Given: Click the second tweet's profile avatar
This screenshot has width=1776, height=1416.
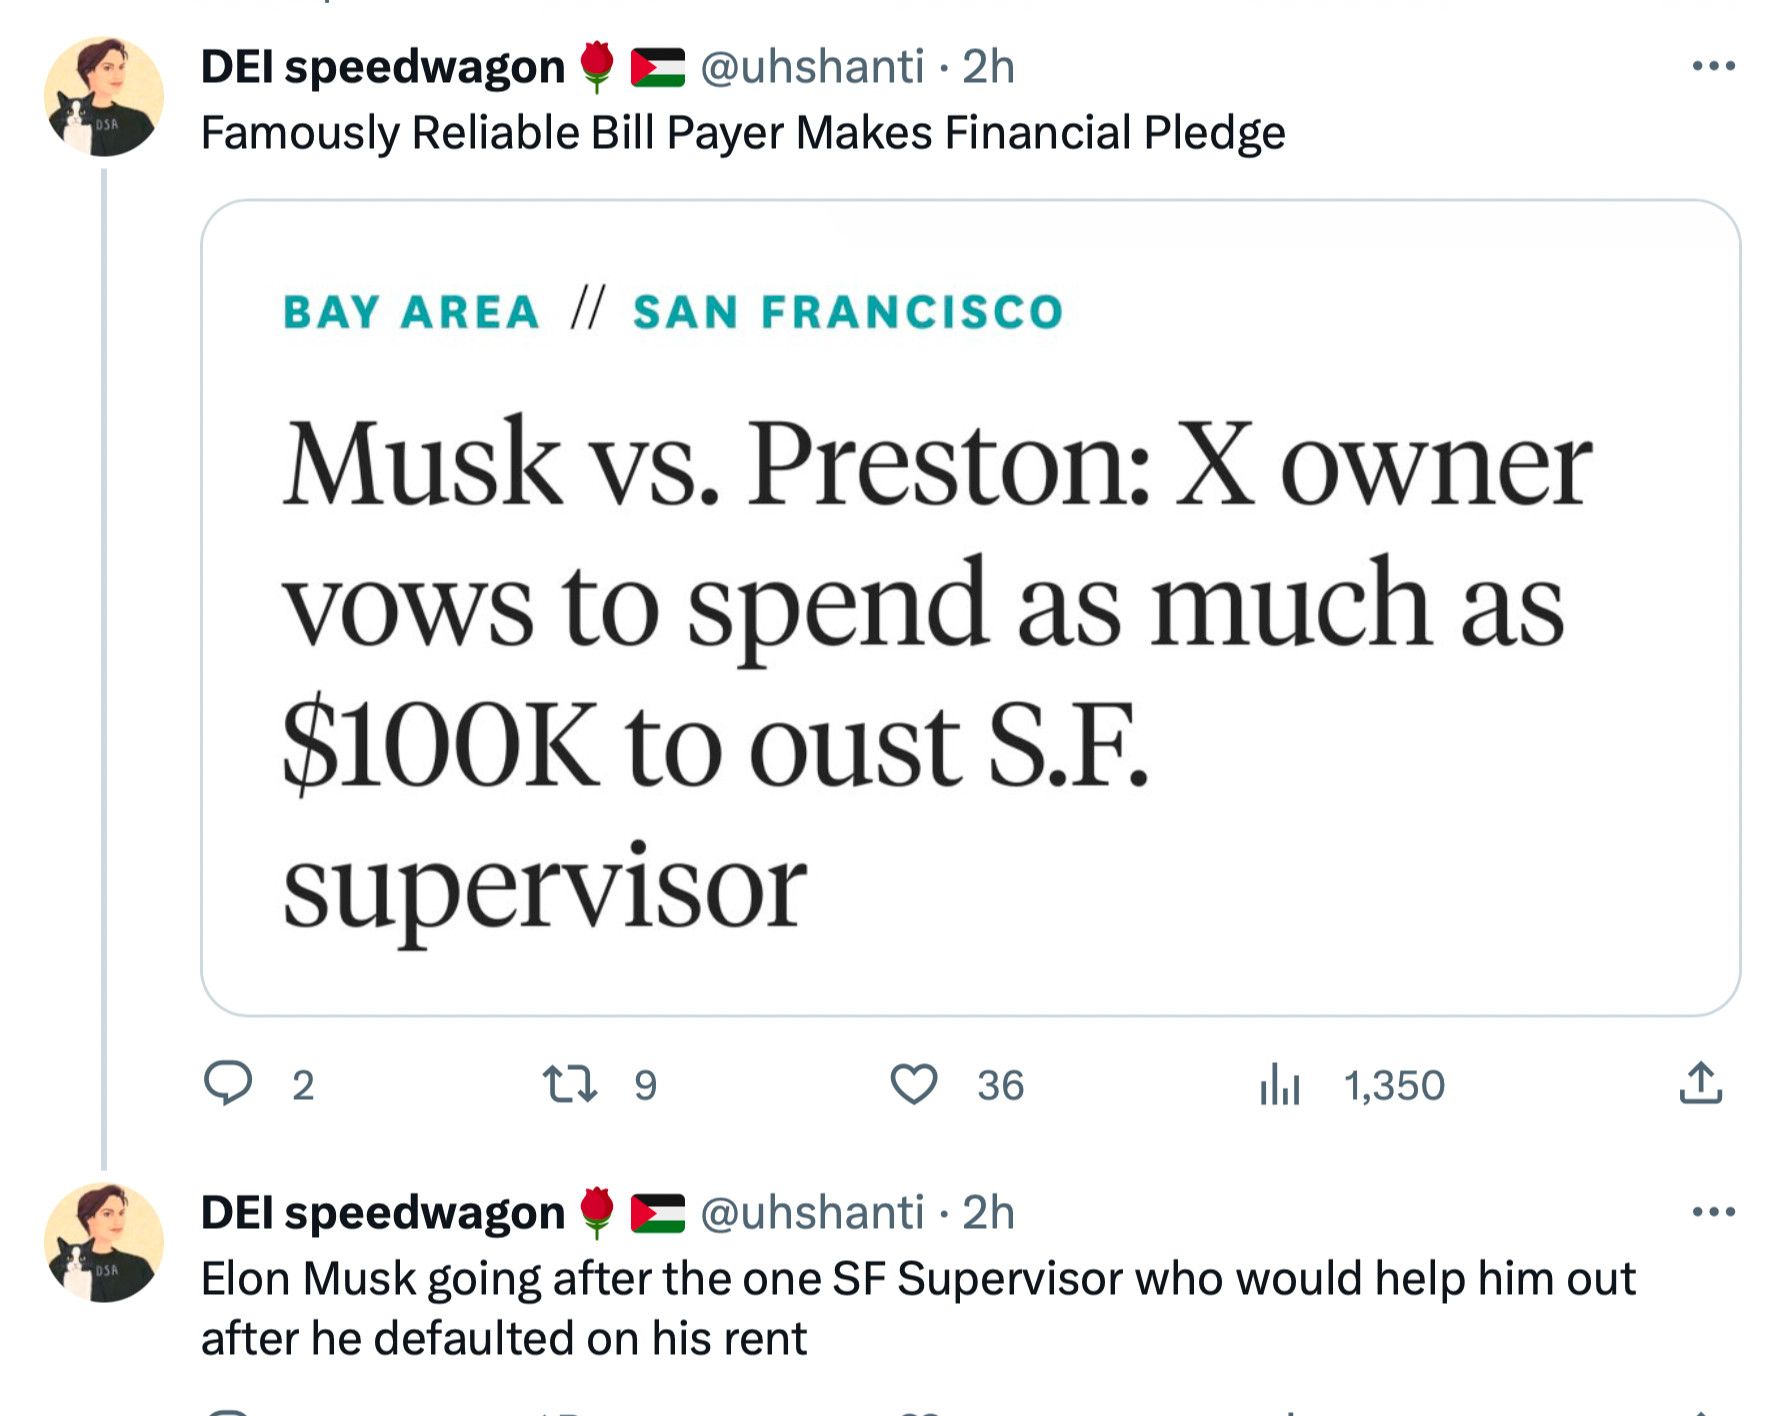Looking at the screenshot, I should [x=103, y=1242].
